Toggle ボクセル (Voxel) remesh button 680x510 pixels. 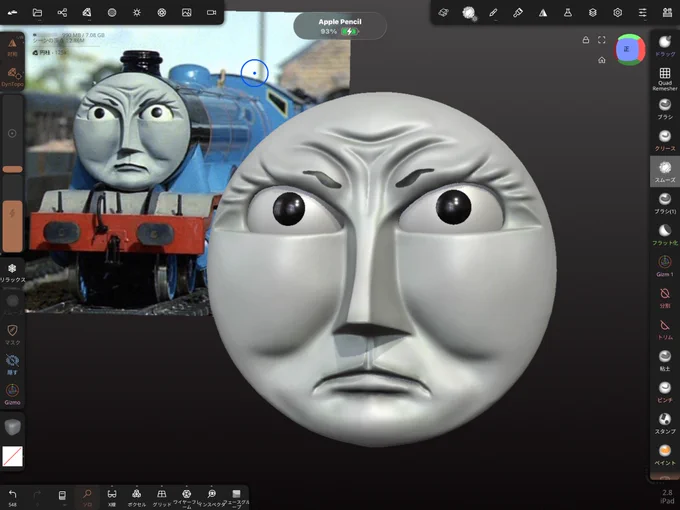(137, 497)
